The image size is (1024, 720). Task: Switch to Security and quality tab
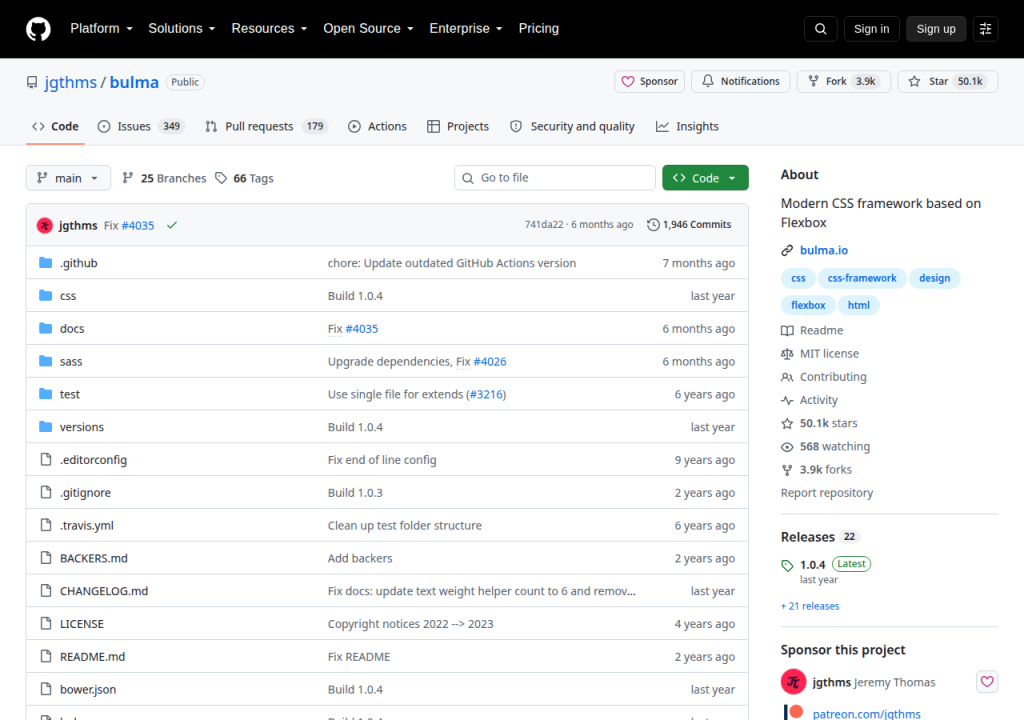pyautogui.click(x=572, y=126)
